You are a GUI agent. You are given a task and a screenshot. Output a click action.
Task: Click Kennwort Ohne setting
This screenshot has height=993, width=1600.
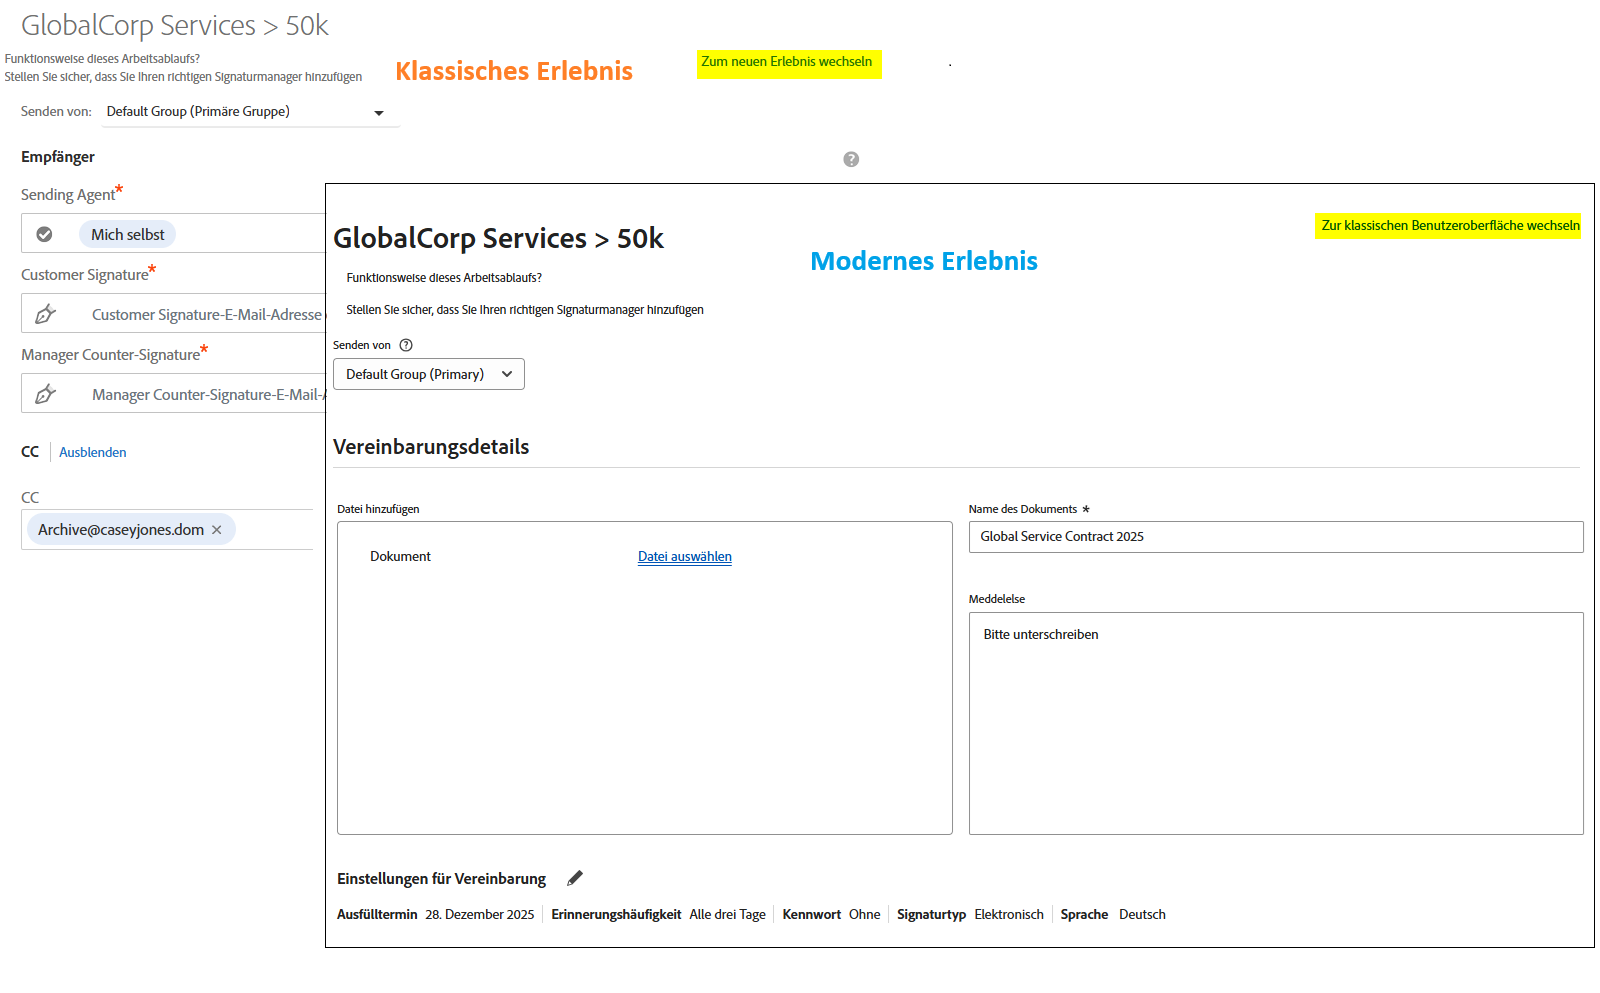click(x=832, y=914)
